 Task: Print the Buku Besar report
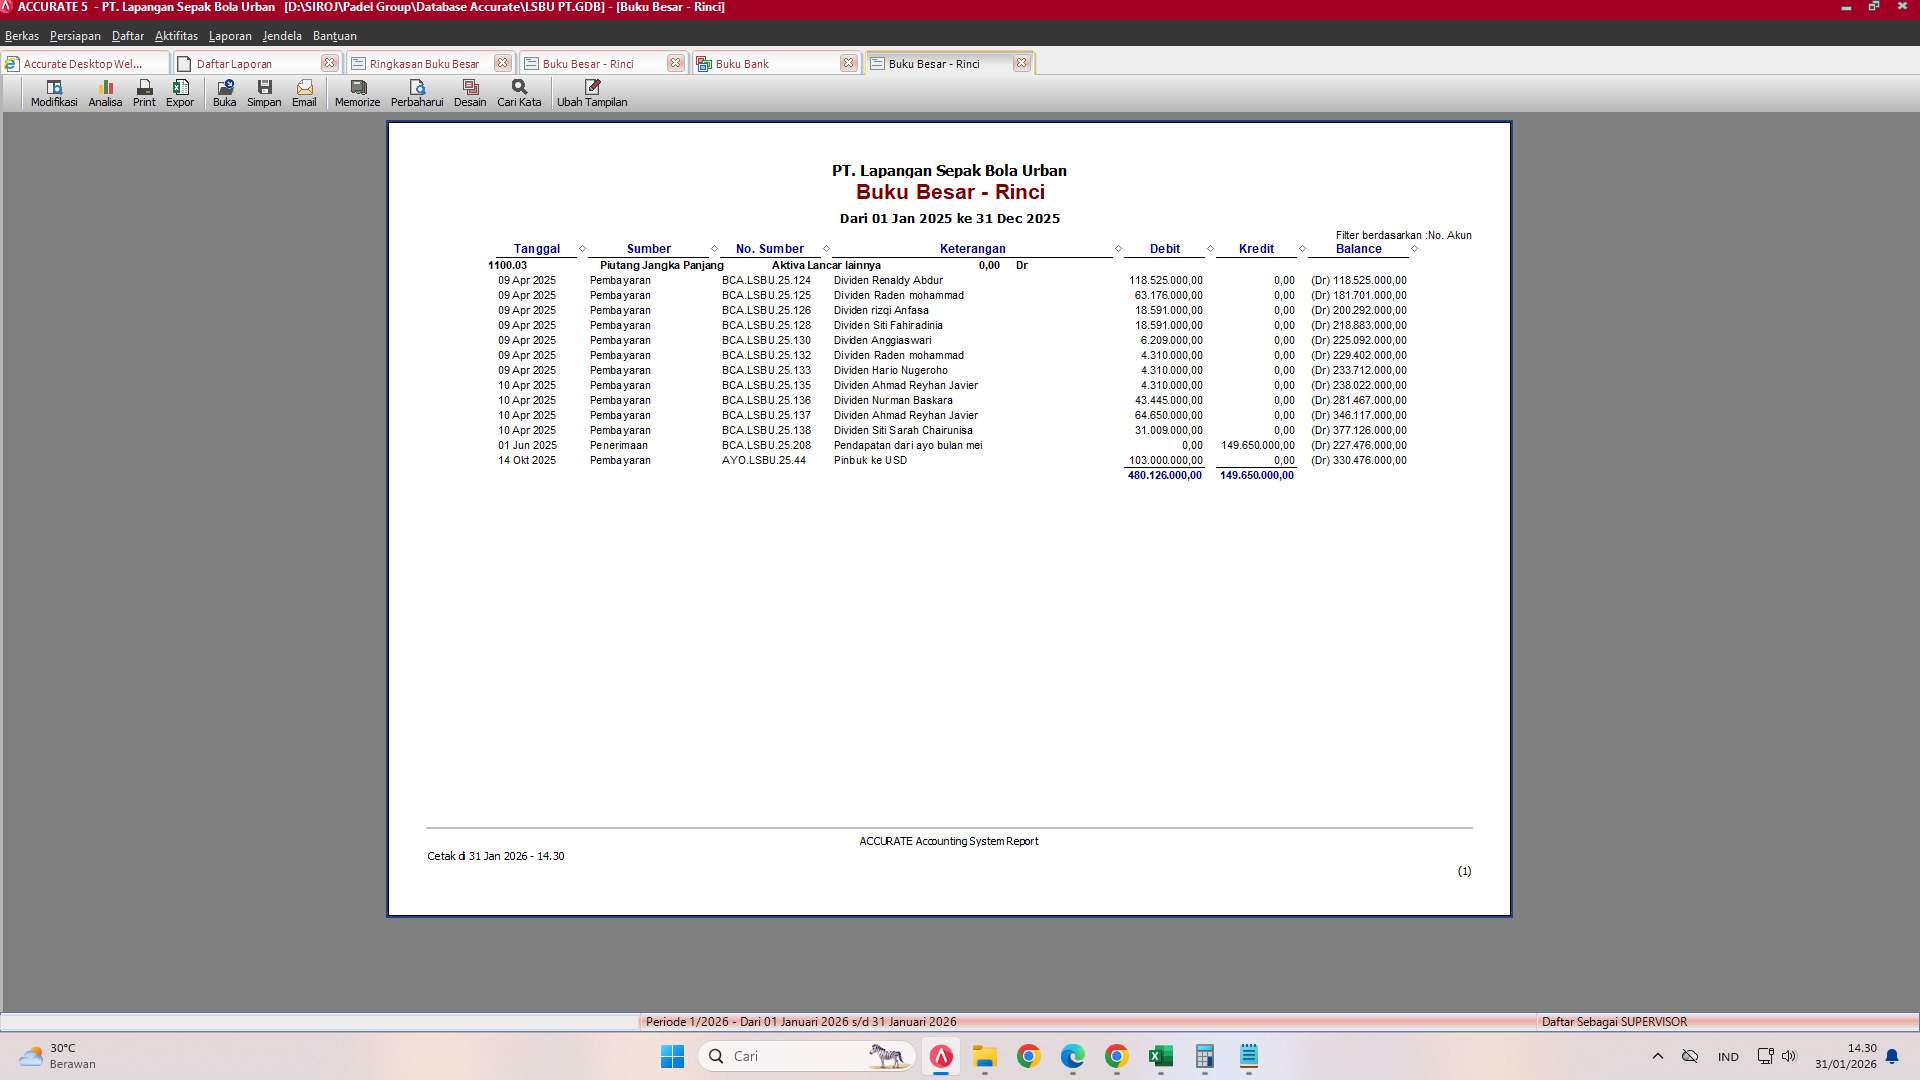click(x=143, y=93)
